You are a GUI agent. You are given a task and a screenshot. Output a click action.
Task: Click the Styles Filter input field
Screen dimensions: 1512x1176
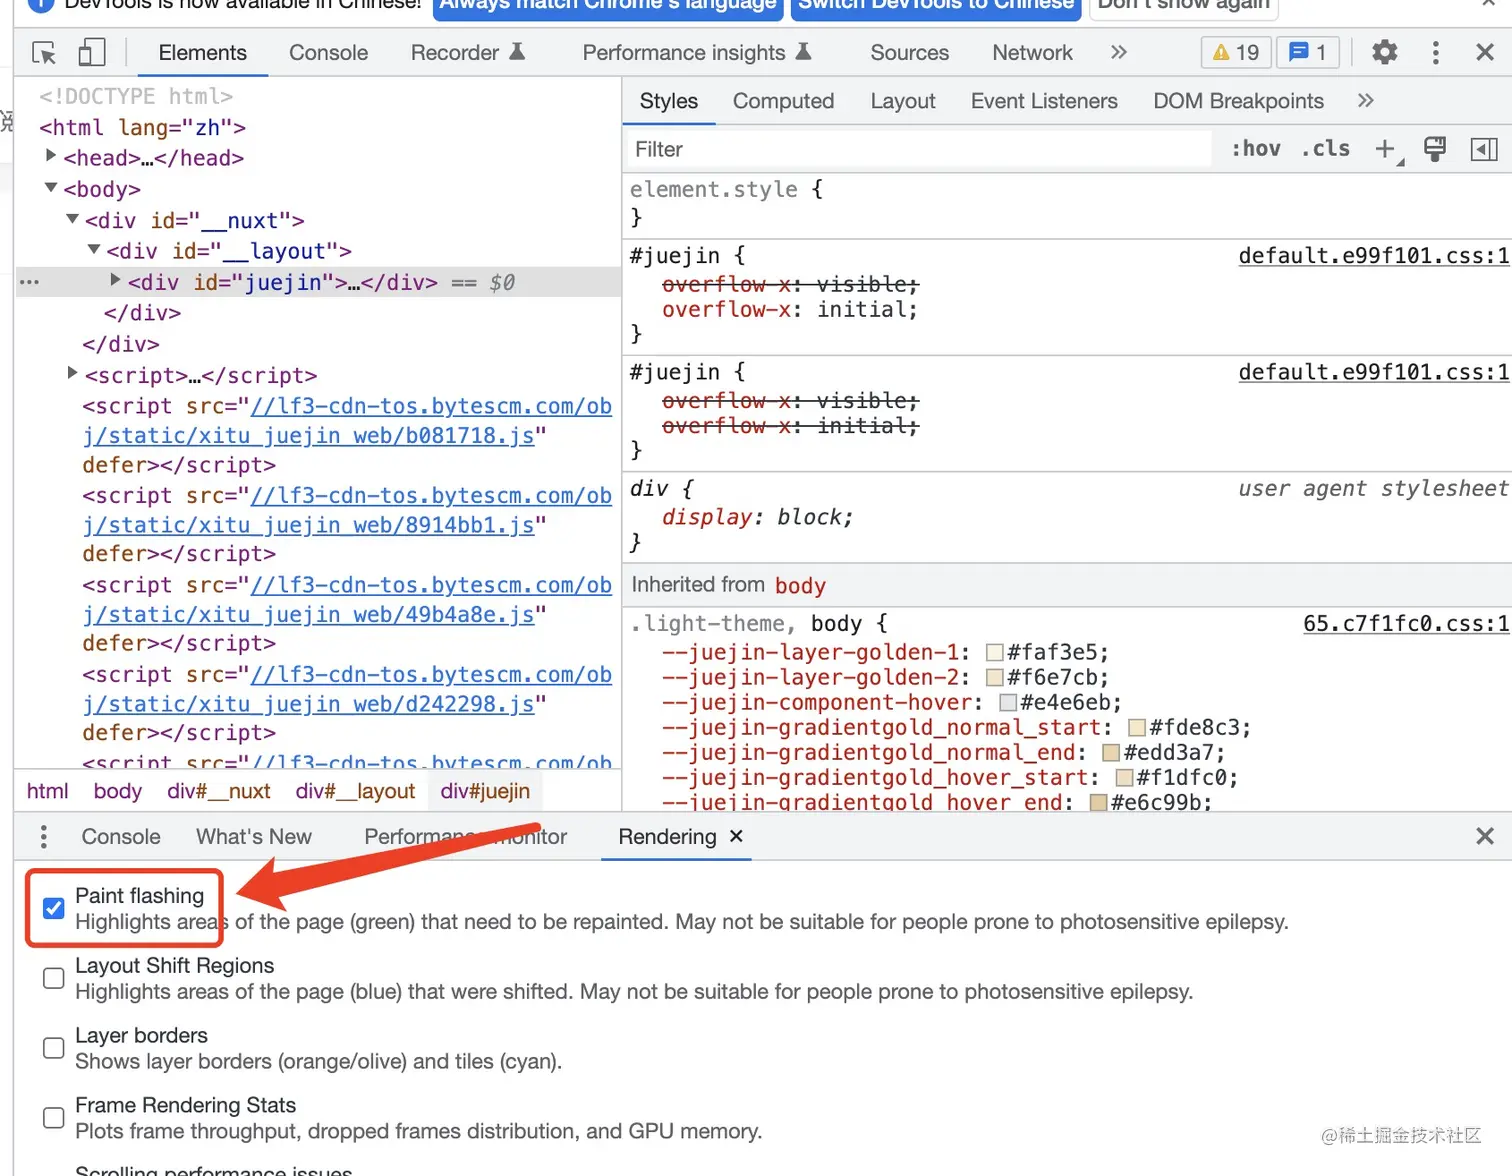point(918,149)
